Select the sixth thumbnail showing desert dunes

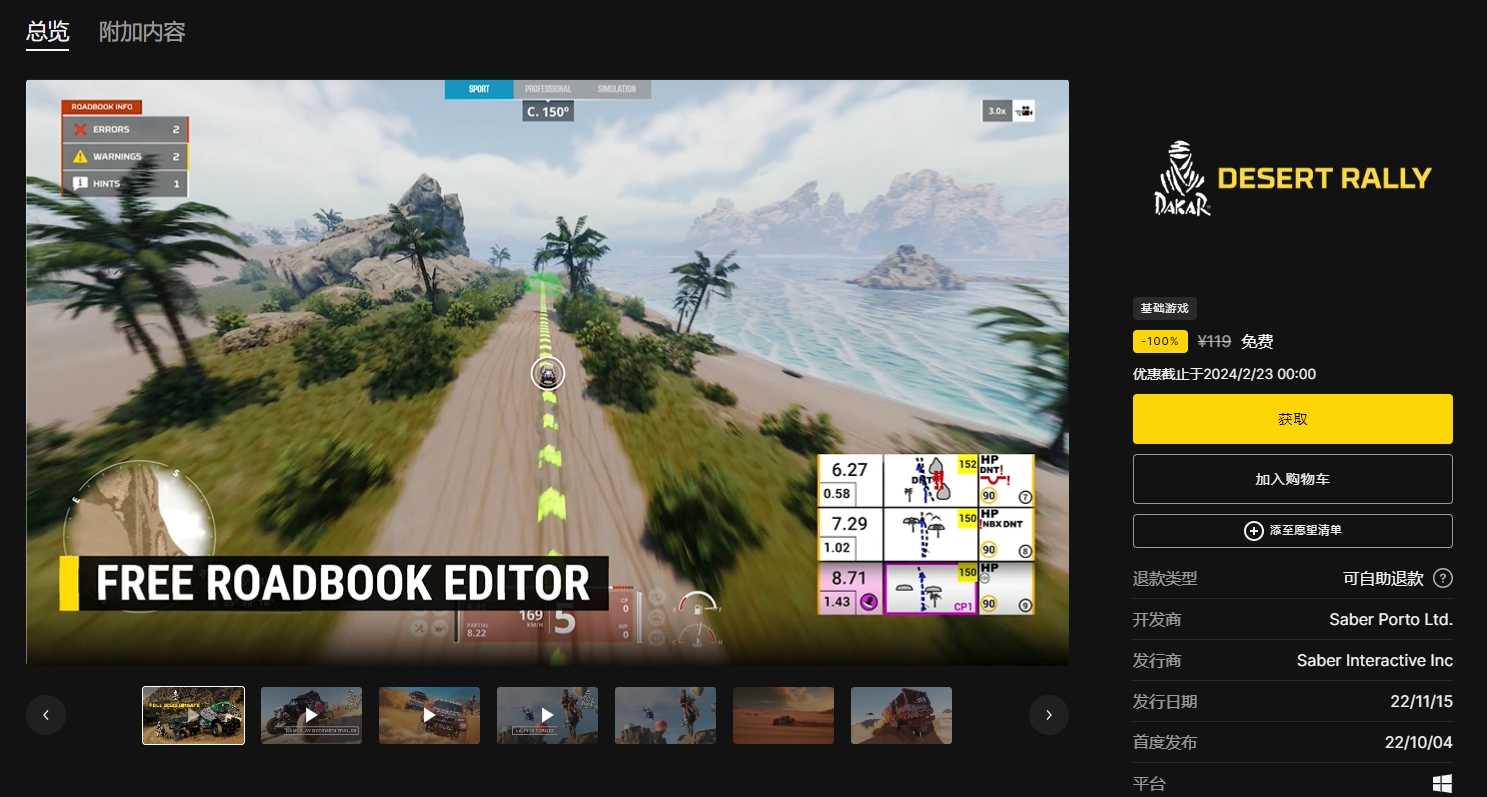[783, 715]
